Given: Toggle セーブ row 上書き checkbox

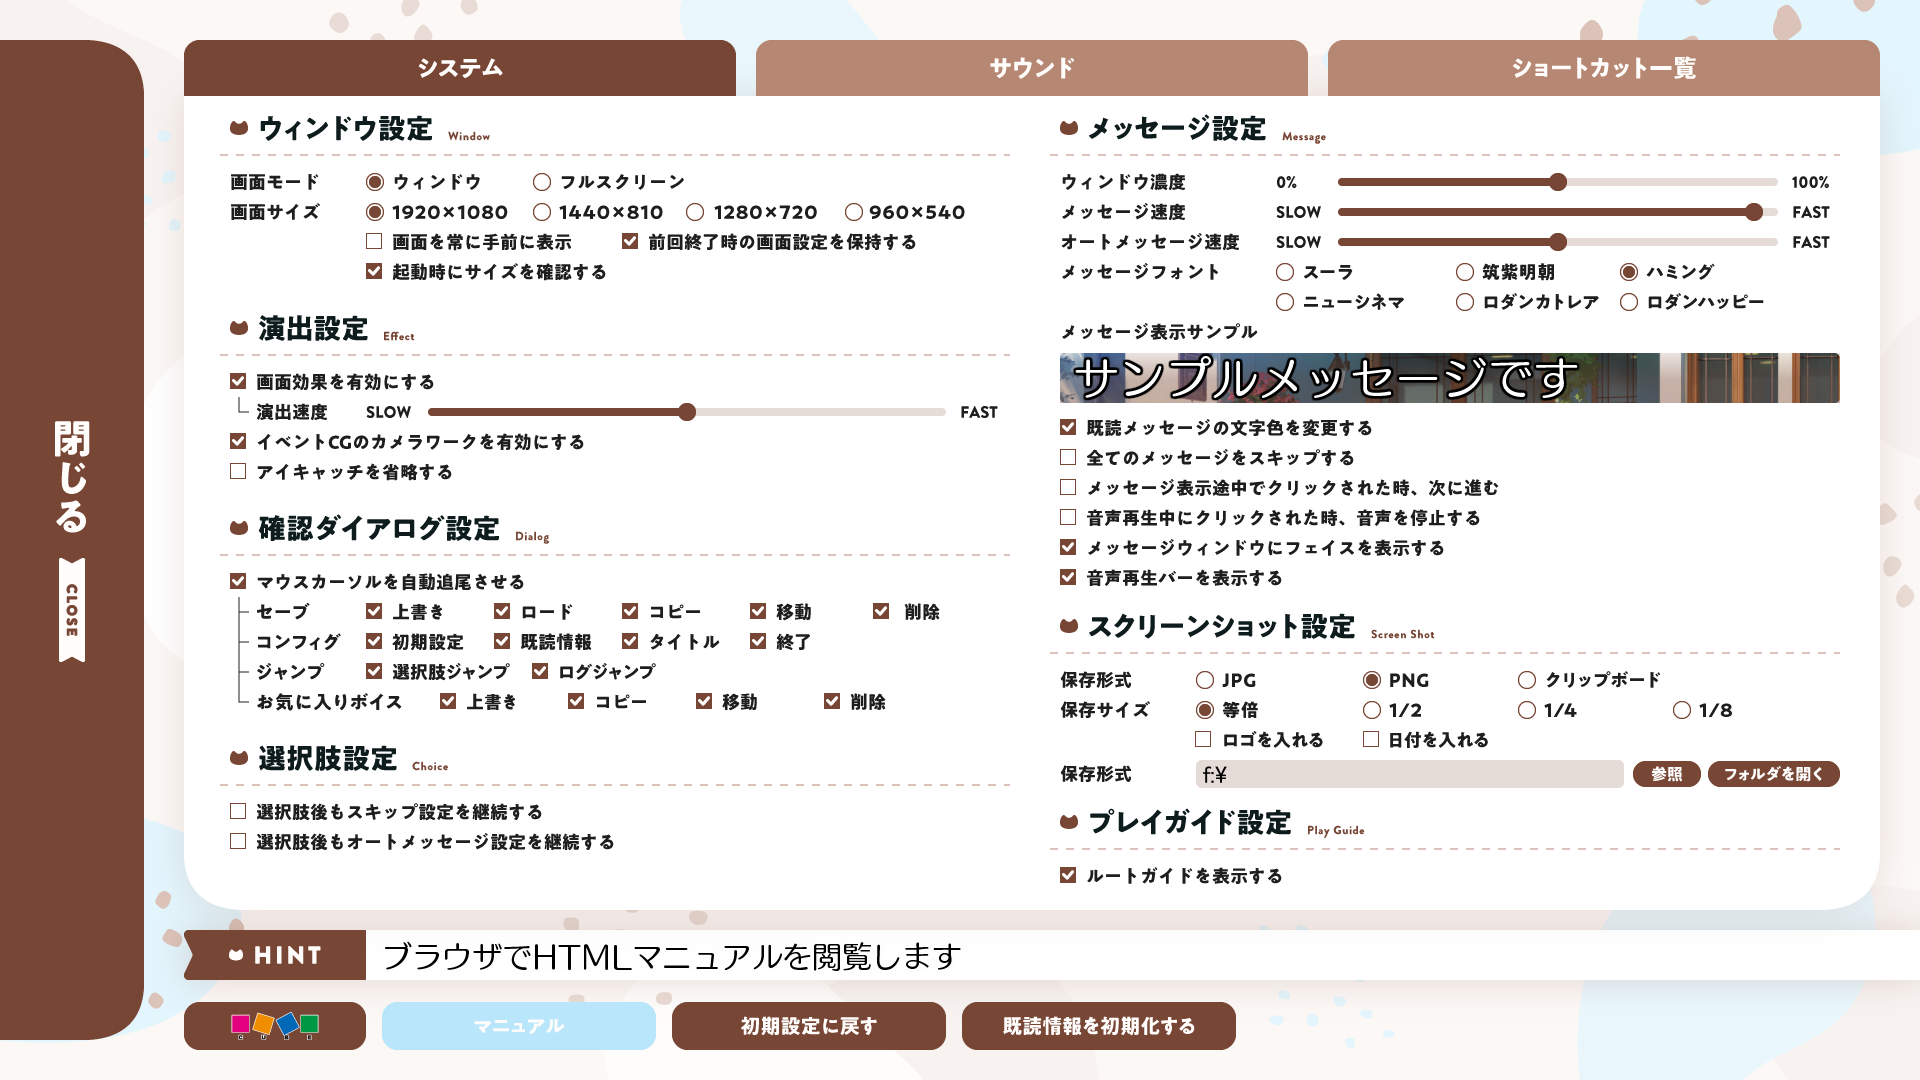Looking at the screenshot, I should tap(374, 612).
